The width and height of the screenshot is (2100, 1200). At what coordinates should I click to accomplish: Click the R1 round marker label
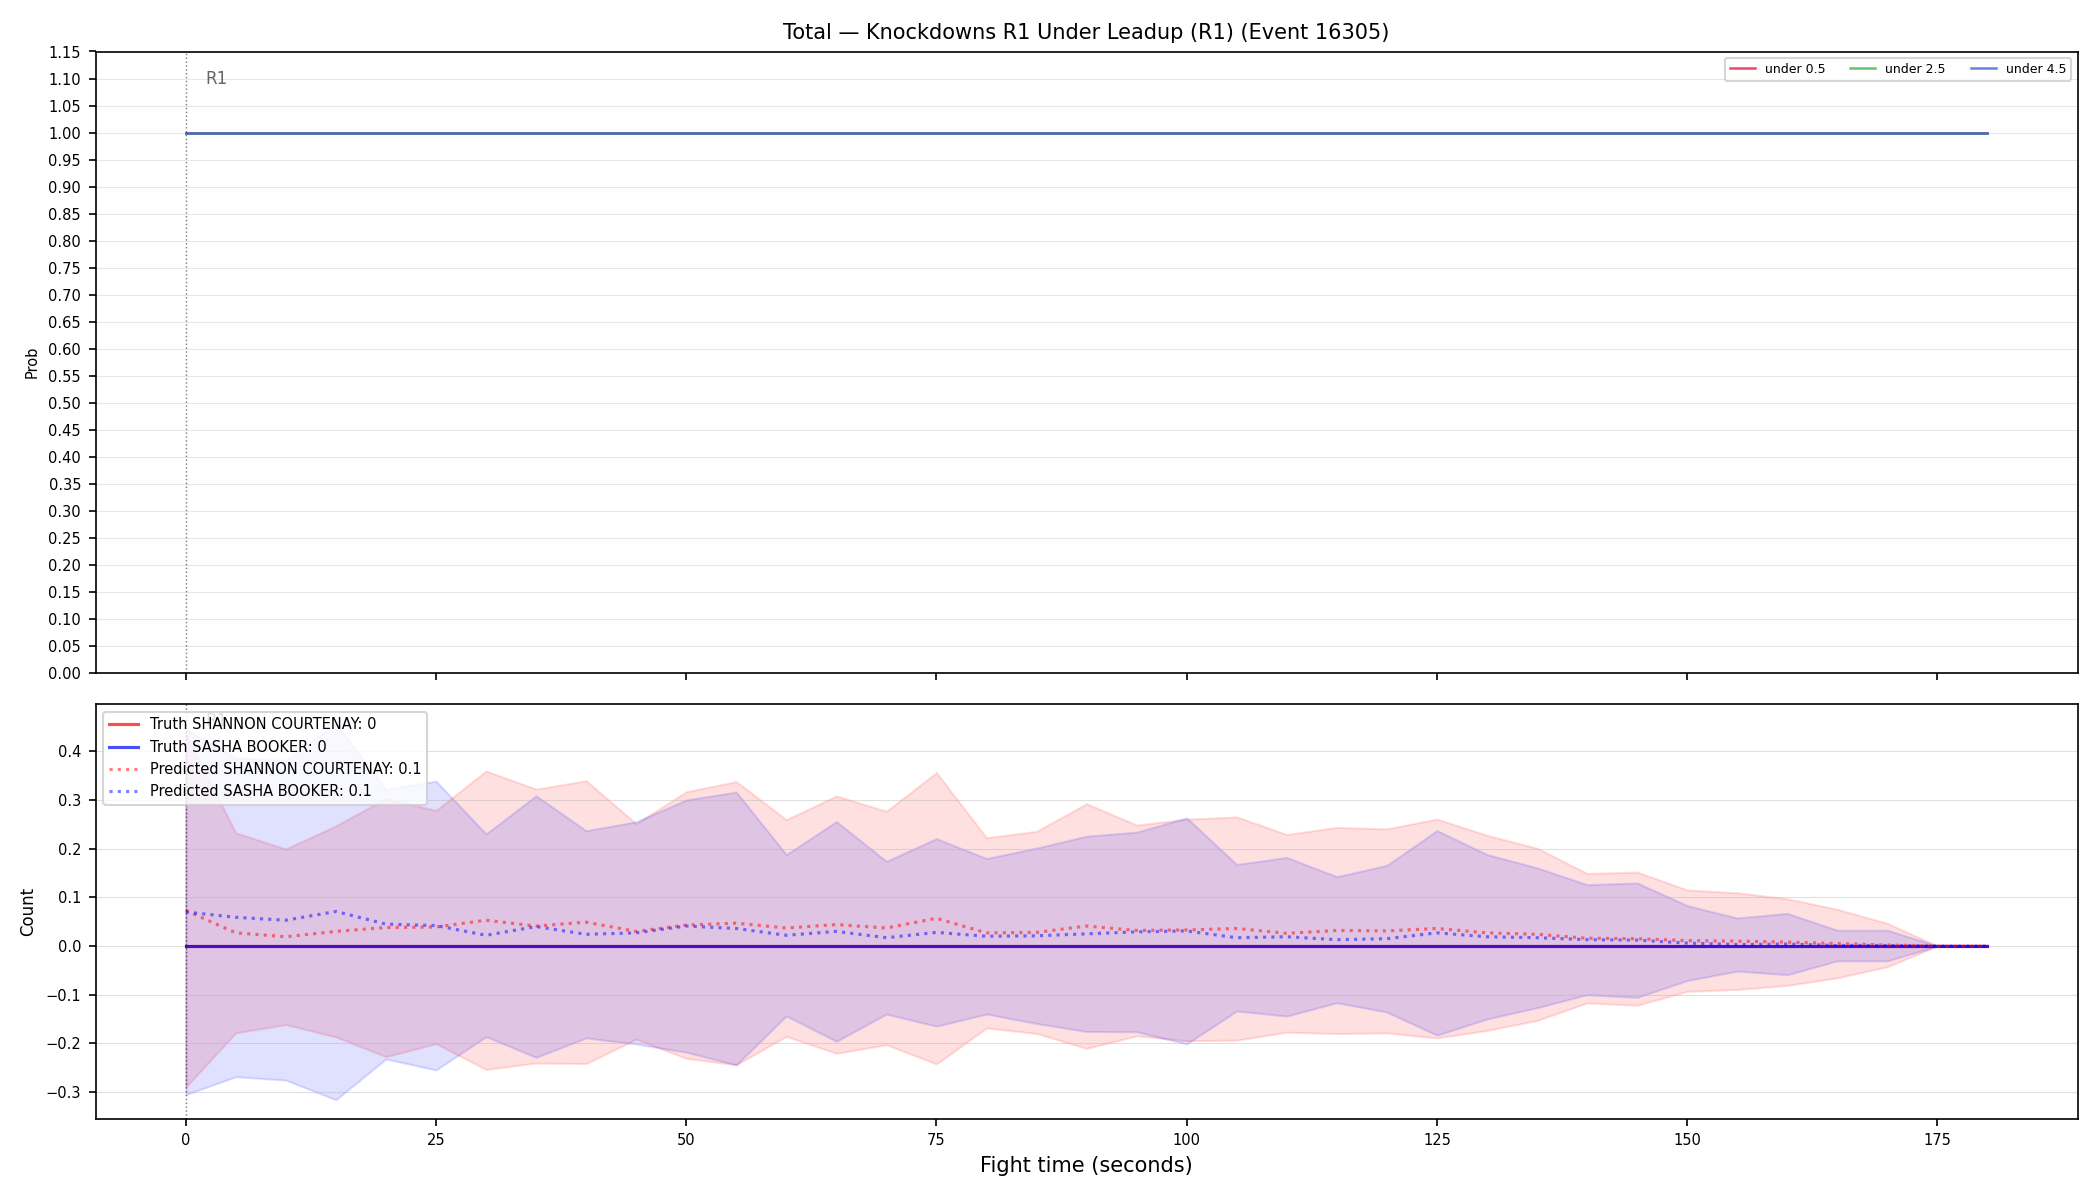pyautogui.click(x=216, y=78)
